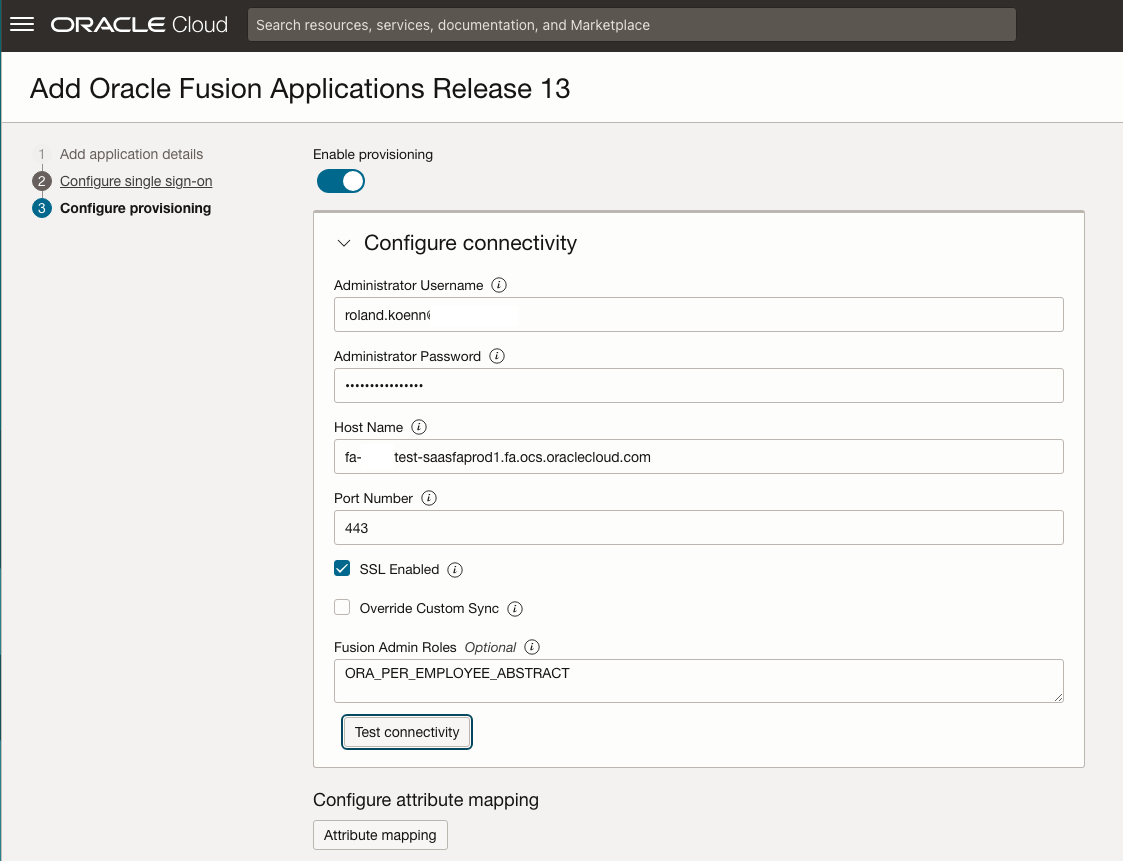Disable the Enable provisioning toggle
Viewport: 1123px width, 861px height.
[341, 181]
